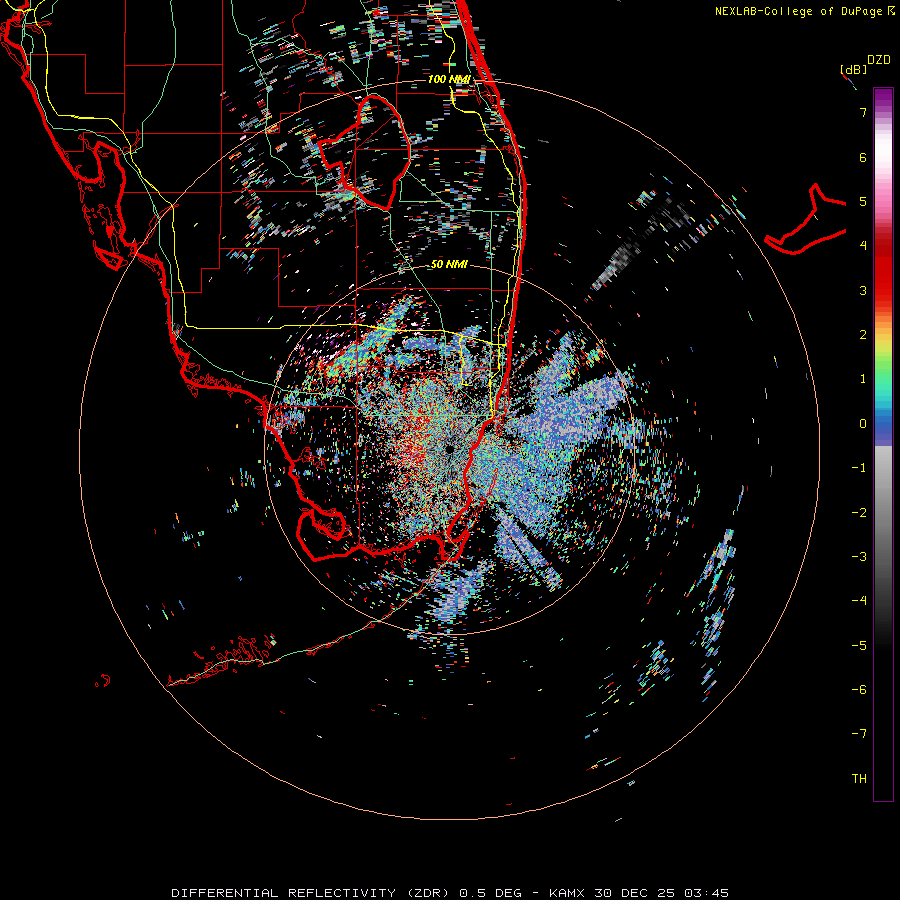
Task: Click the [dB] units label
Action: (854, 69)
